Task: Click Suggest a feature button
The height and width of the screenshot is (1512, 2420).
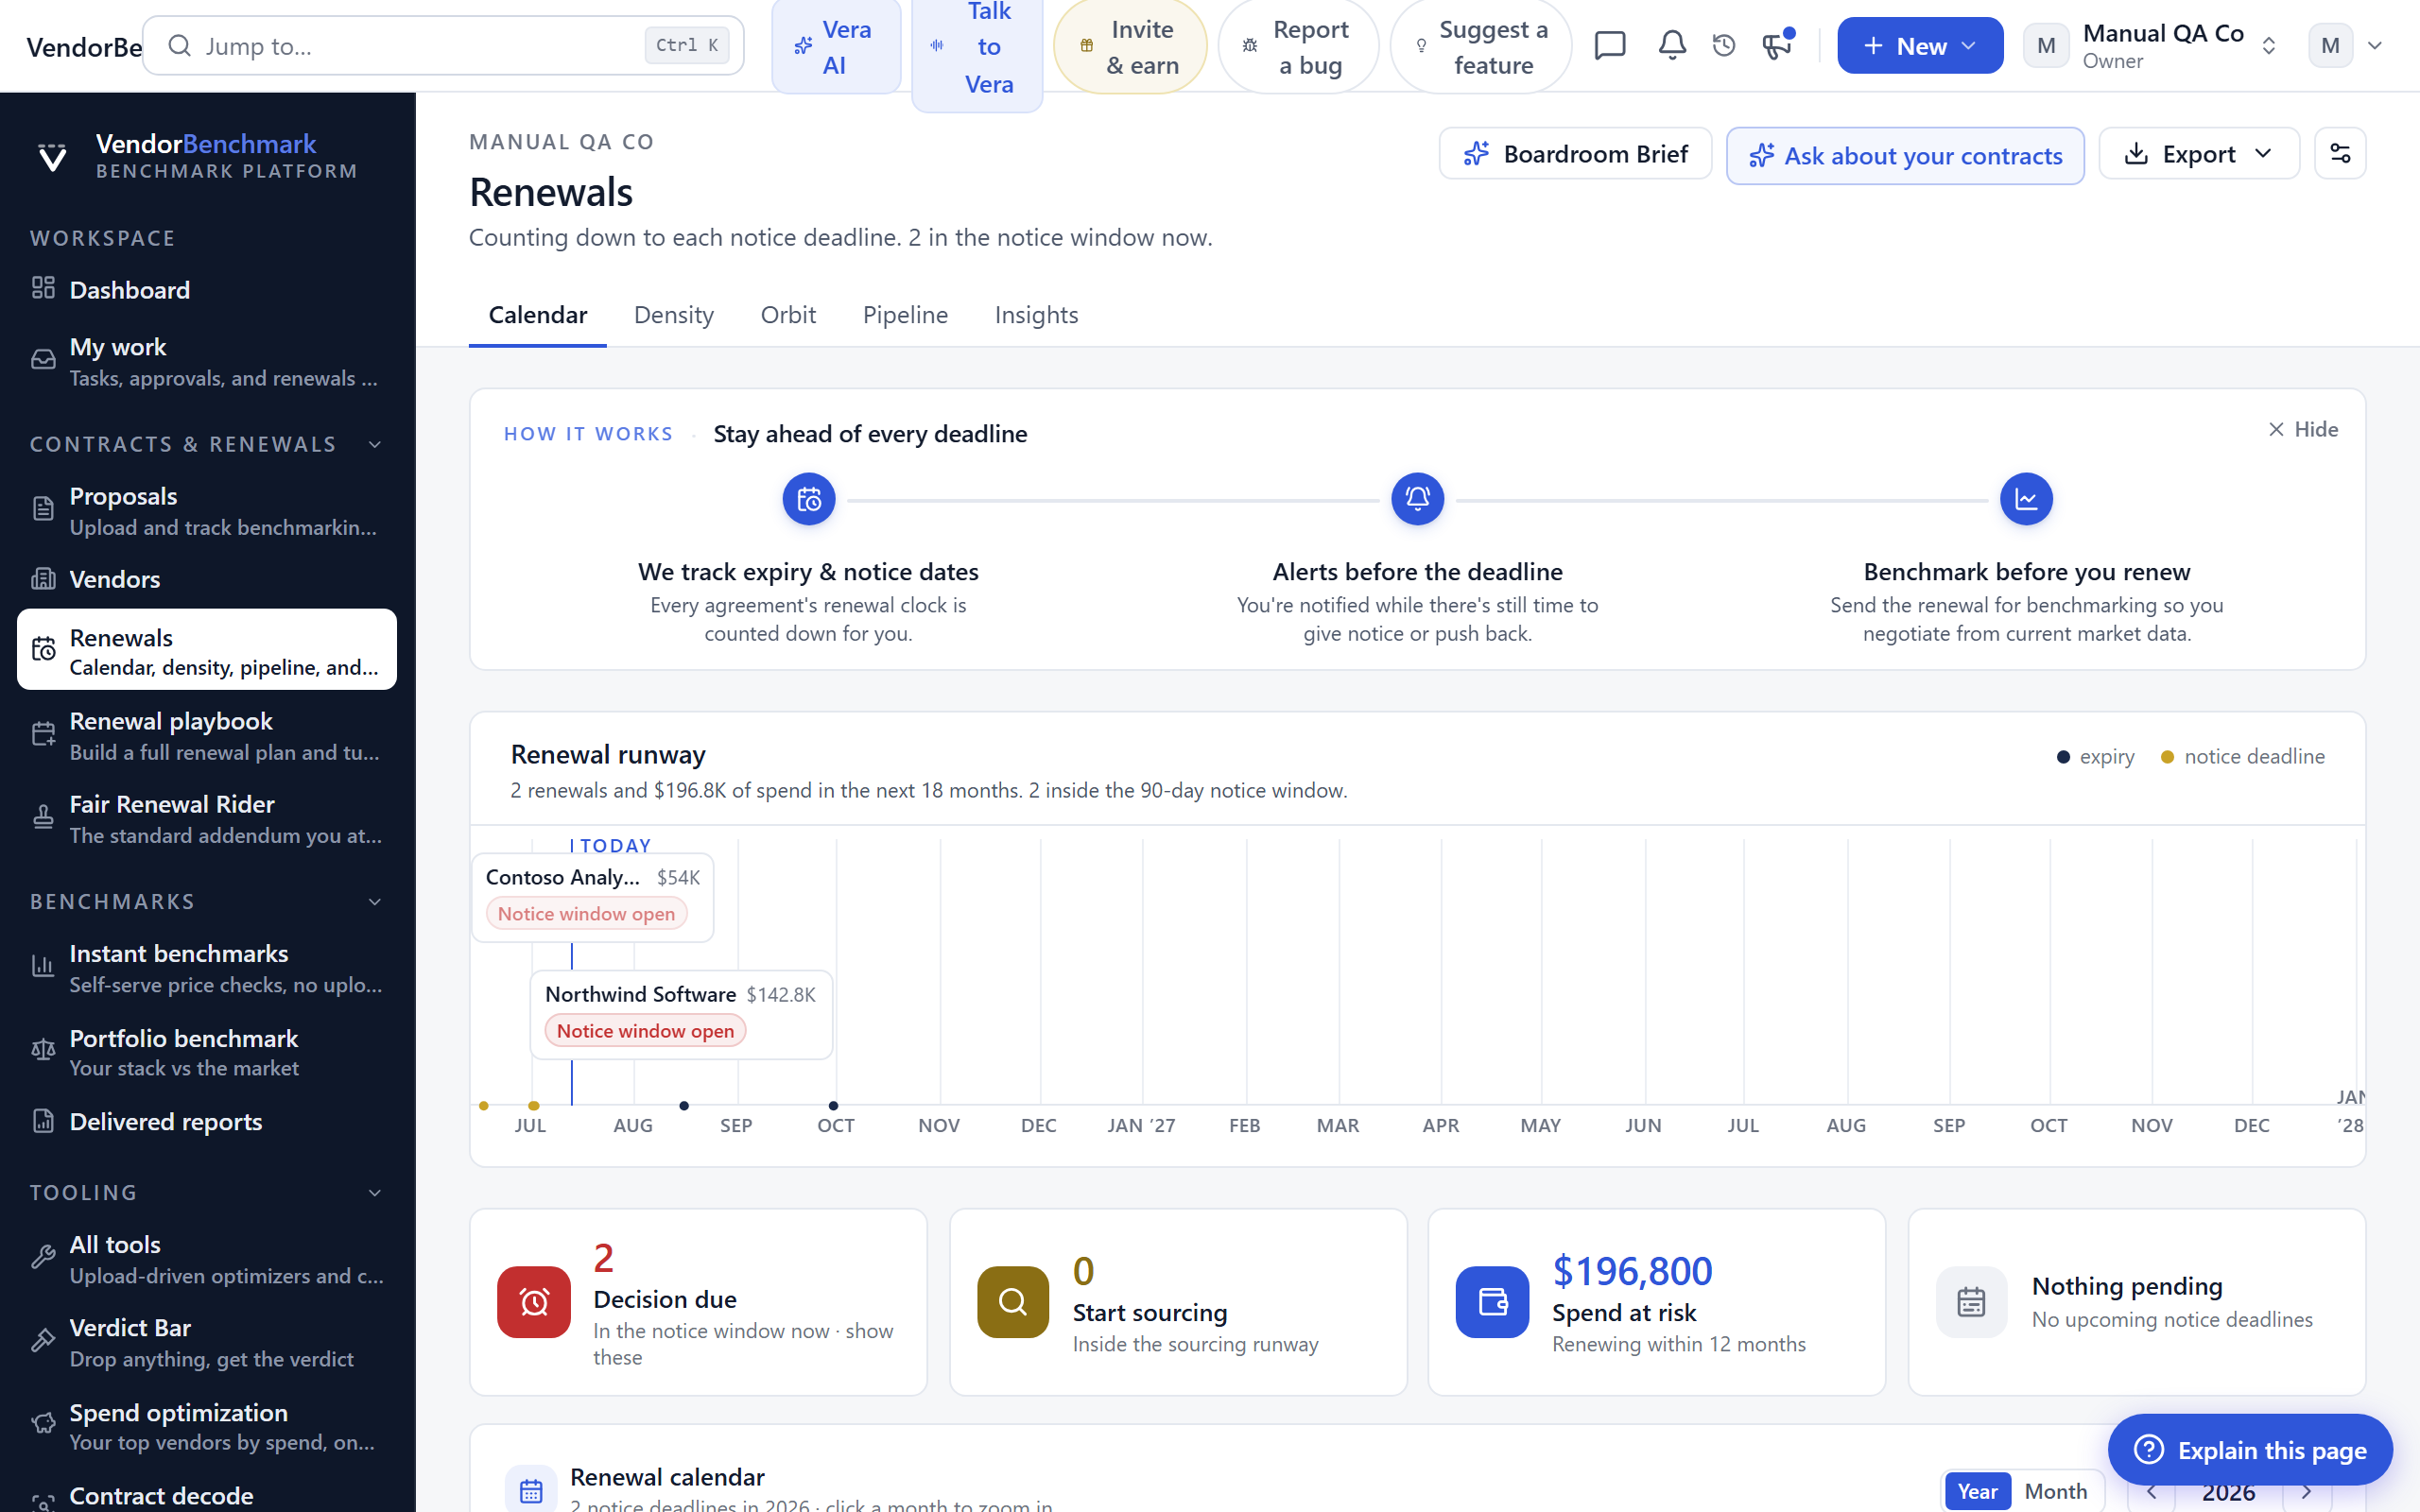Action: tap(1480, 46)
